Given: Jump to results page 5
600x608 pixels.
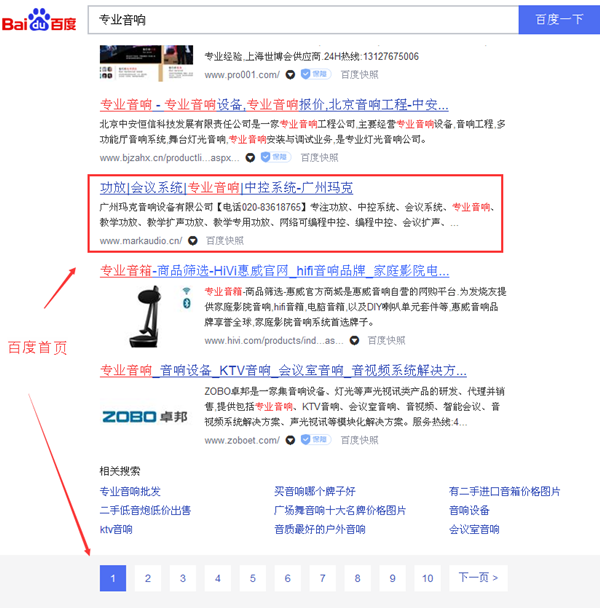Looking at the screenshot, I should tap(252, 578).
